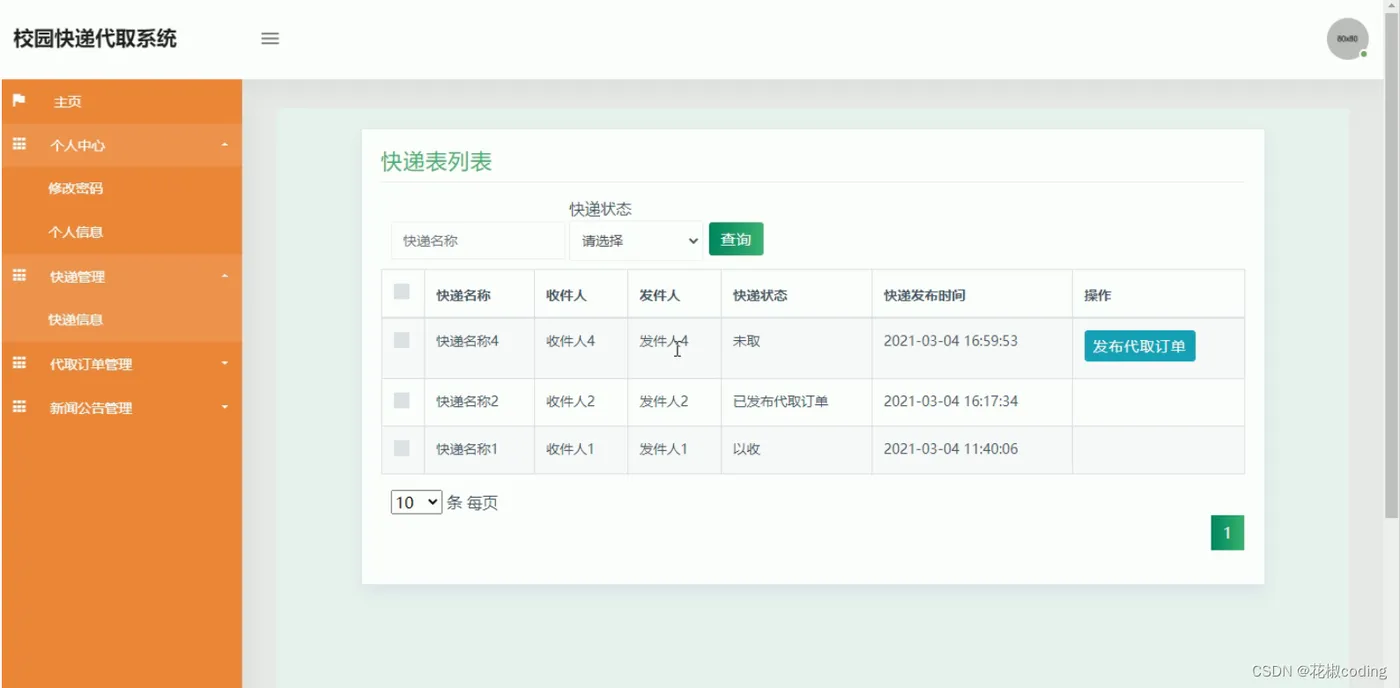Screen dimensions: 1400x688
Task: Expand 代取订单管理 using its arrow
Action: [225, 364]
